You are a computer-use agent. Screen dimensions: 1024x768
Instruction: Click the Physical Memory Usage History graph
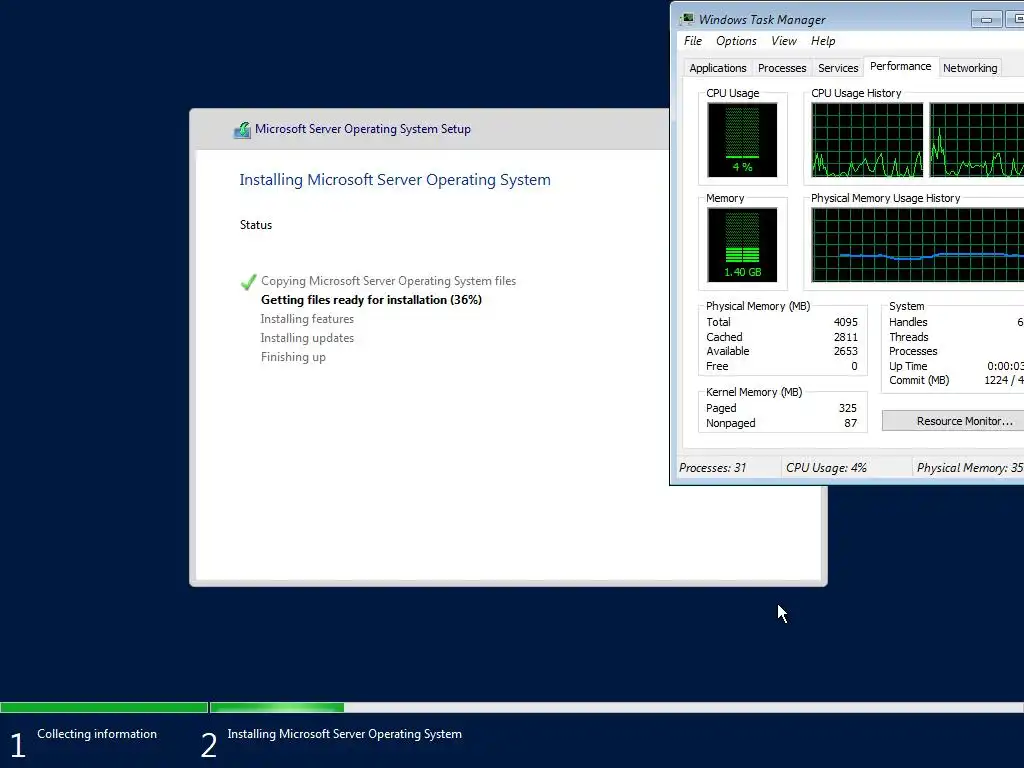pyautogui.click(x=918, y=245)
